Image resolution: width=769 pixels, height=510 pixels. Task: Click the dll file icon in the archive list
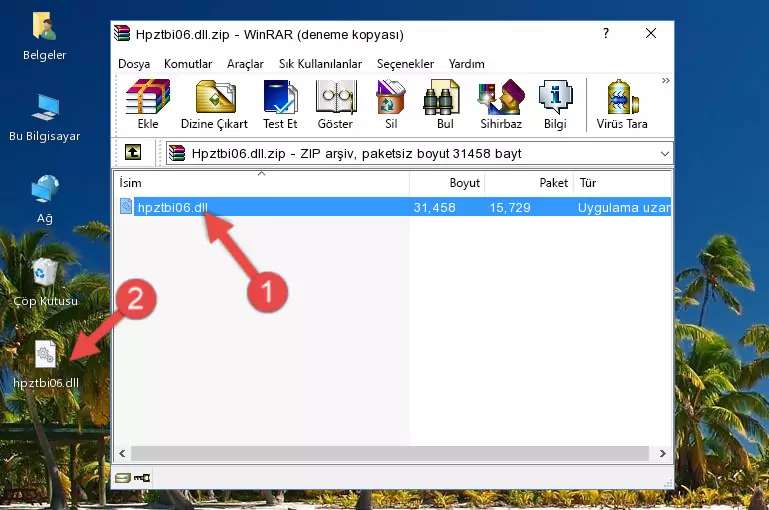coord(126,206)
